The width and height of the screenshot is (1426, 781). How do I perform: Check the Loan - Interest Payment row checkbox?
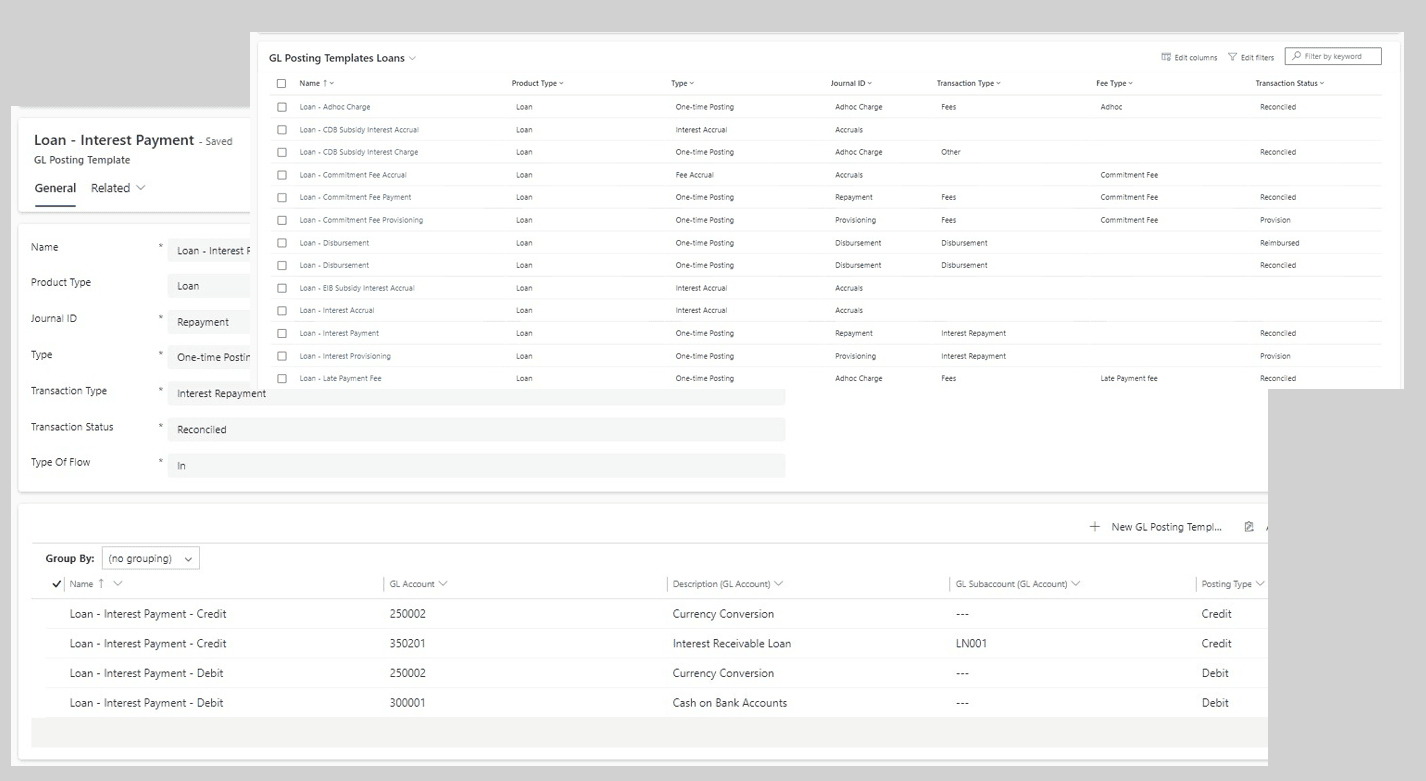tap(281, 333)
